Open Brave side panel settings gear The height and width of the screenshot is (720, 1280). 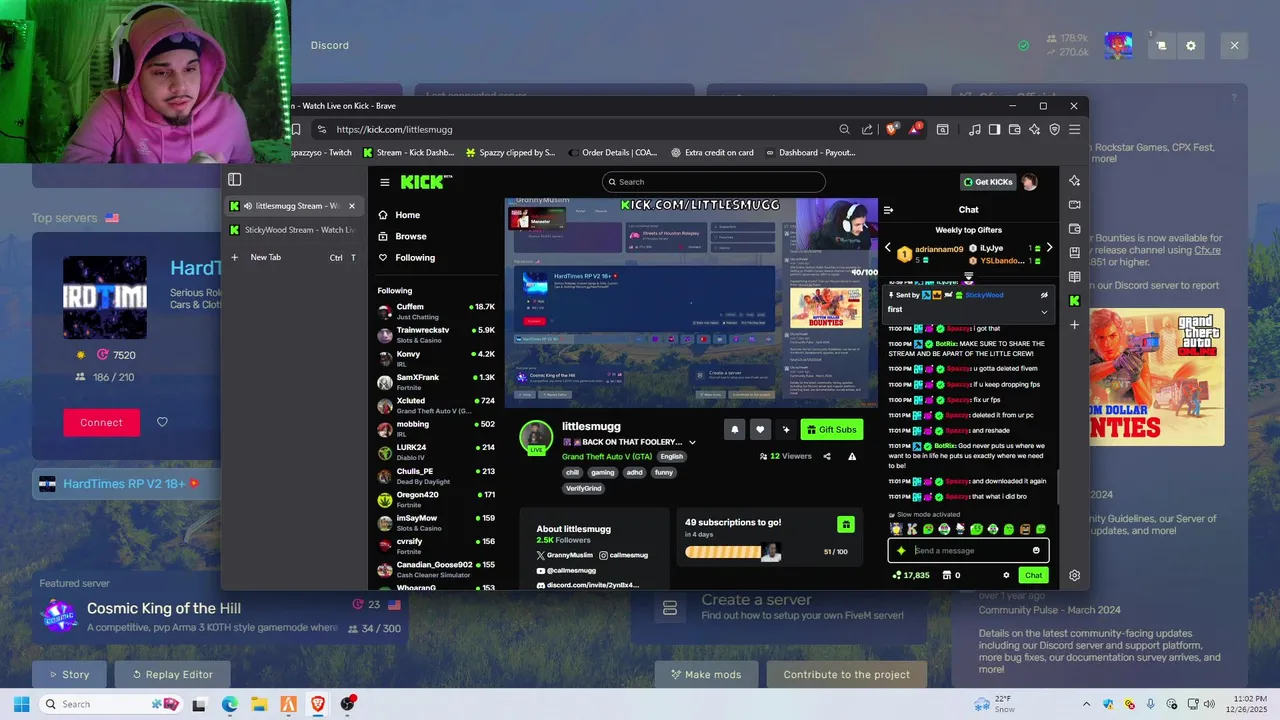coord(1074,575)
